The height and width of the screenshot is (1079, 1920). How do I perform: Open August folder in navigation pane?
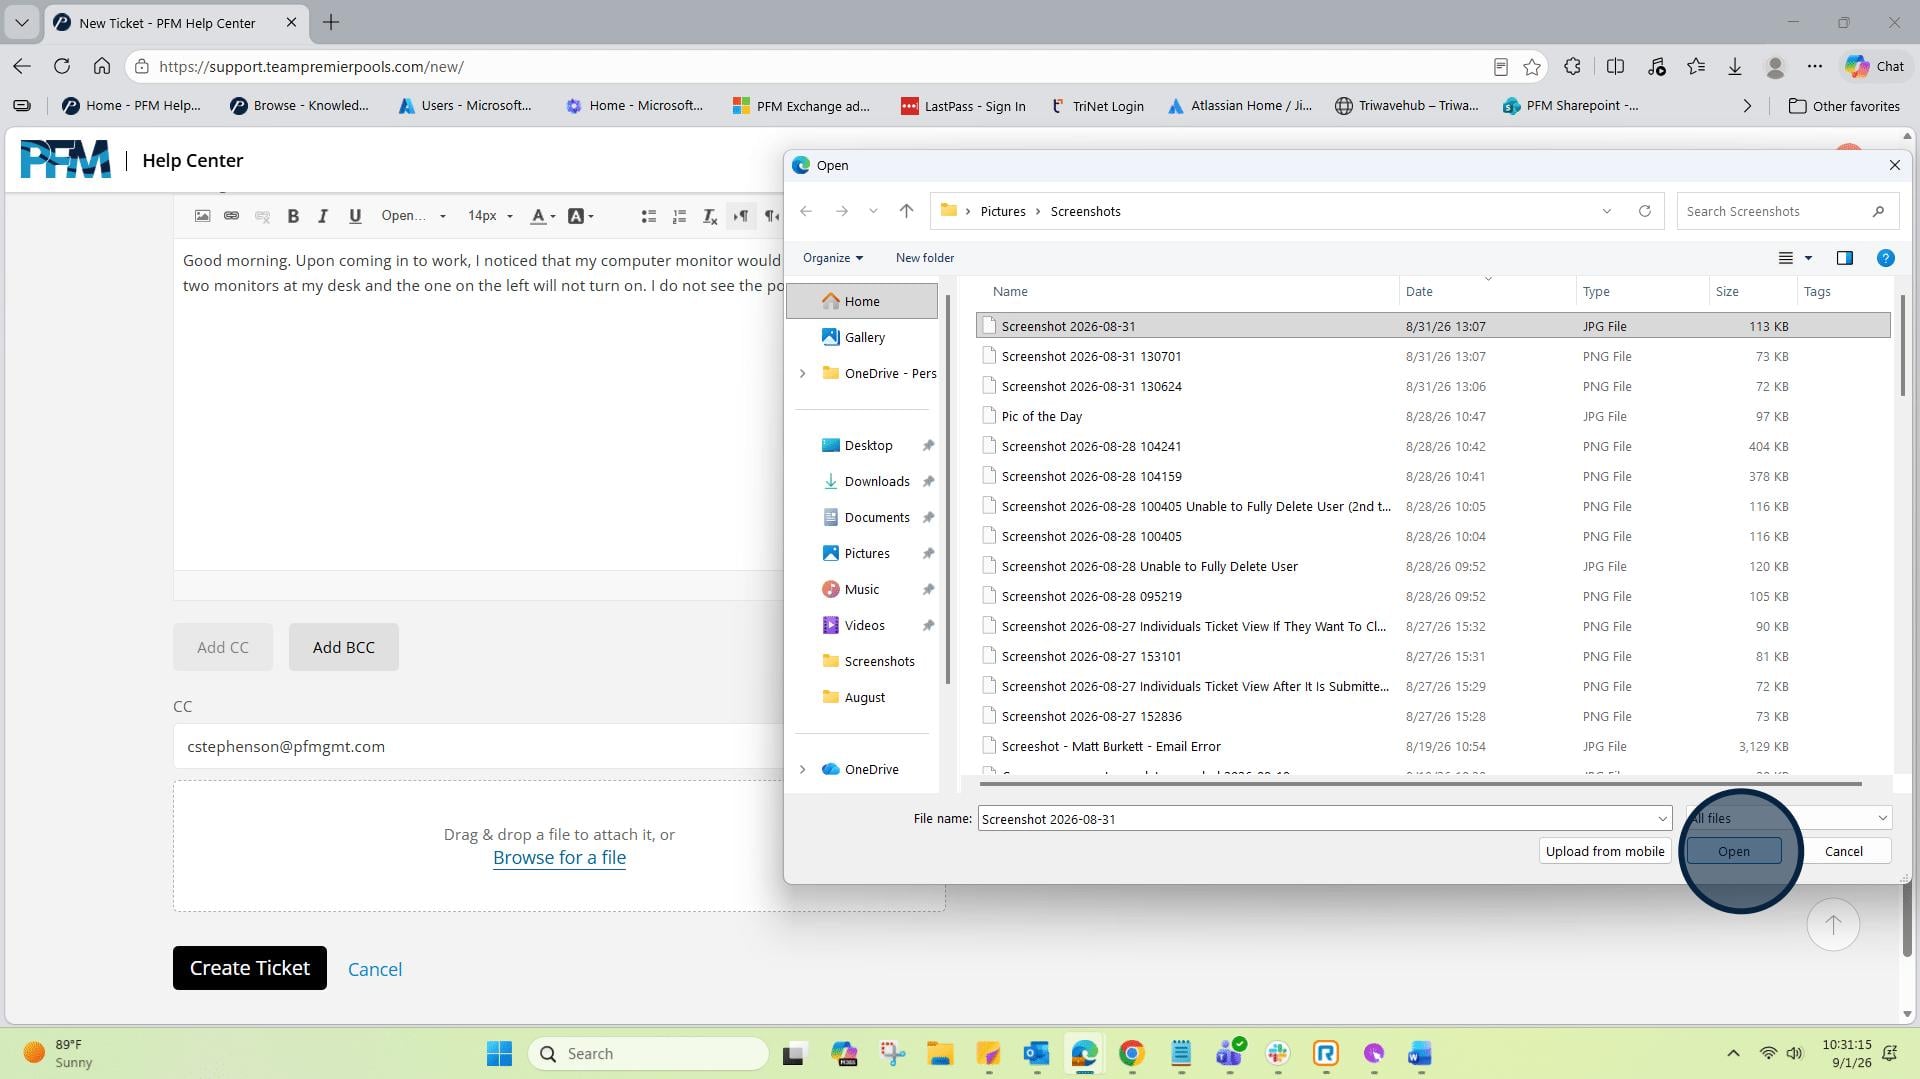click(x=863, y=697)
